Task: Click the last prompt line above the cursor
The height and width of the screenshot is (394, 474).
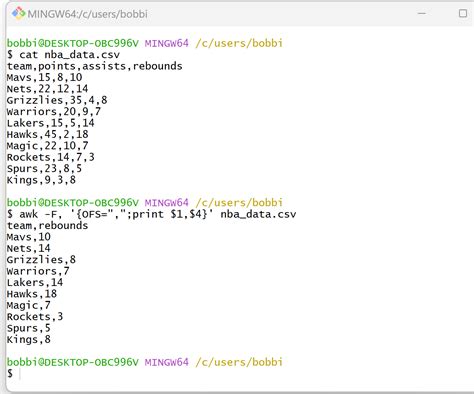Action: click(x=145, y=362)
